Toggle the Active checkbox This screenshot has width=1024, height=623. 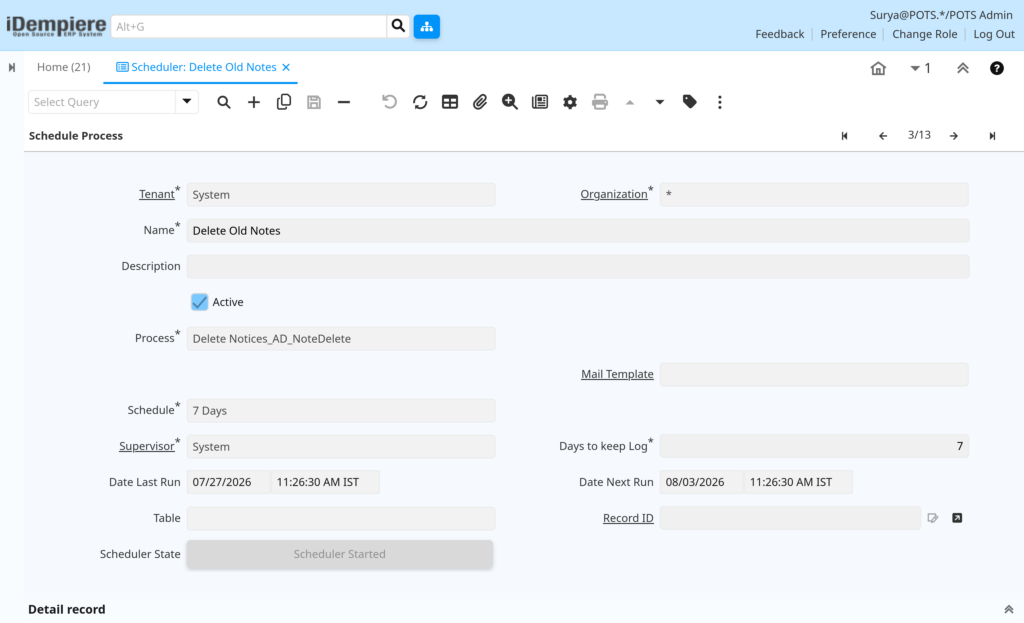(x=199, y=302)
